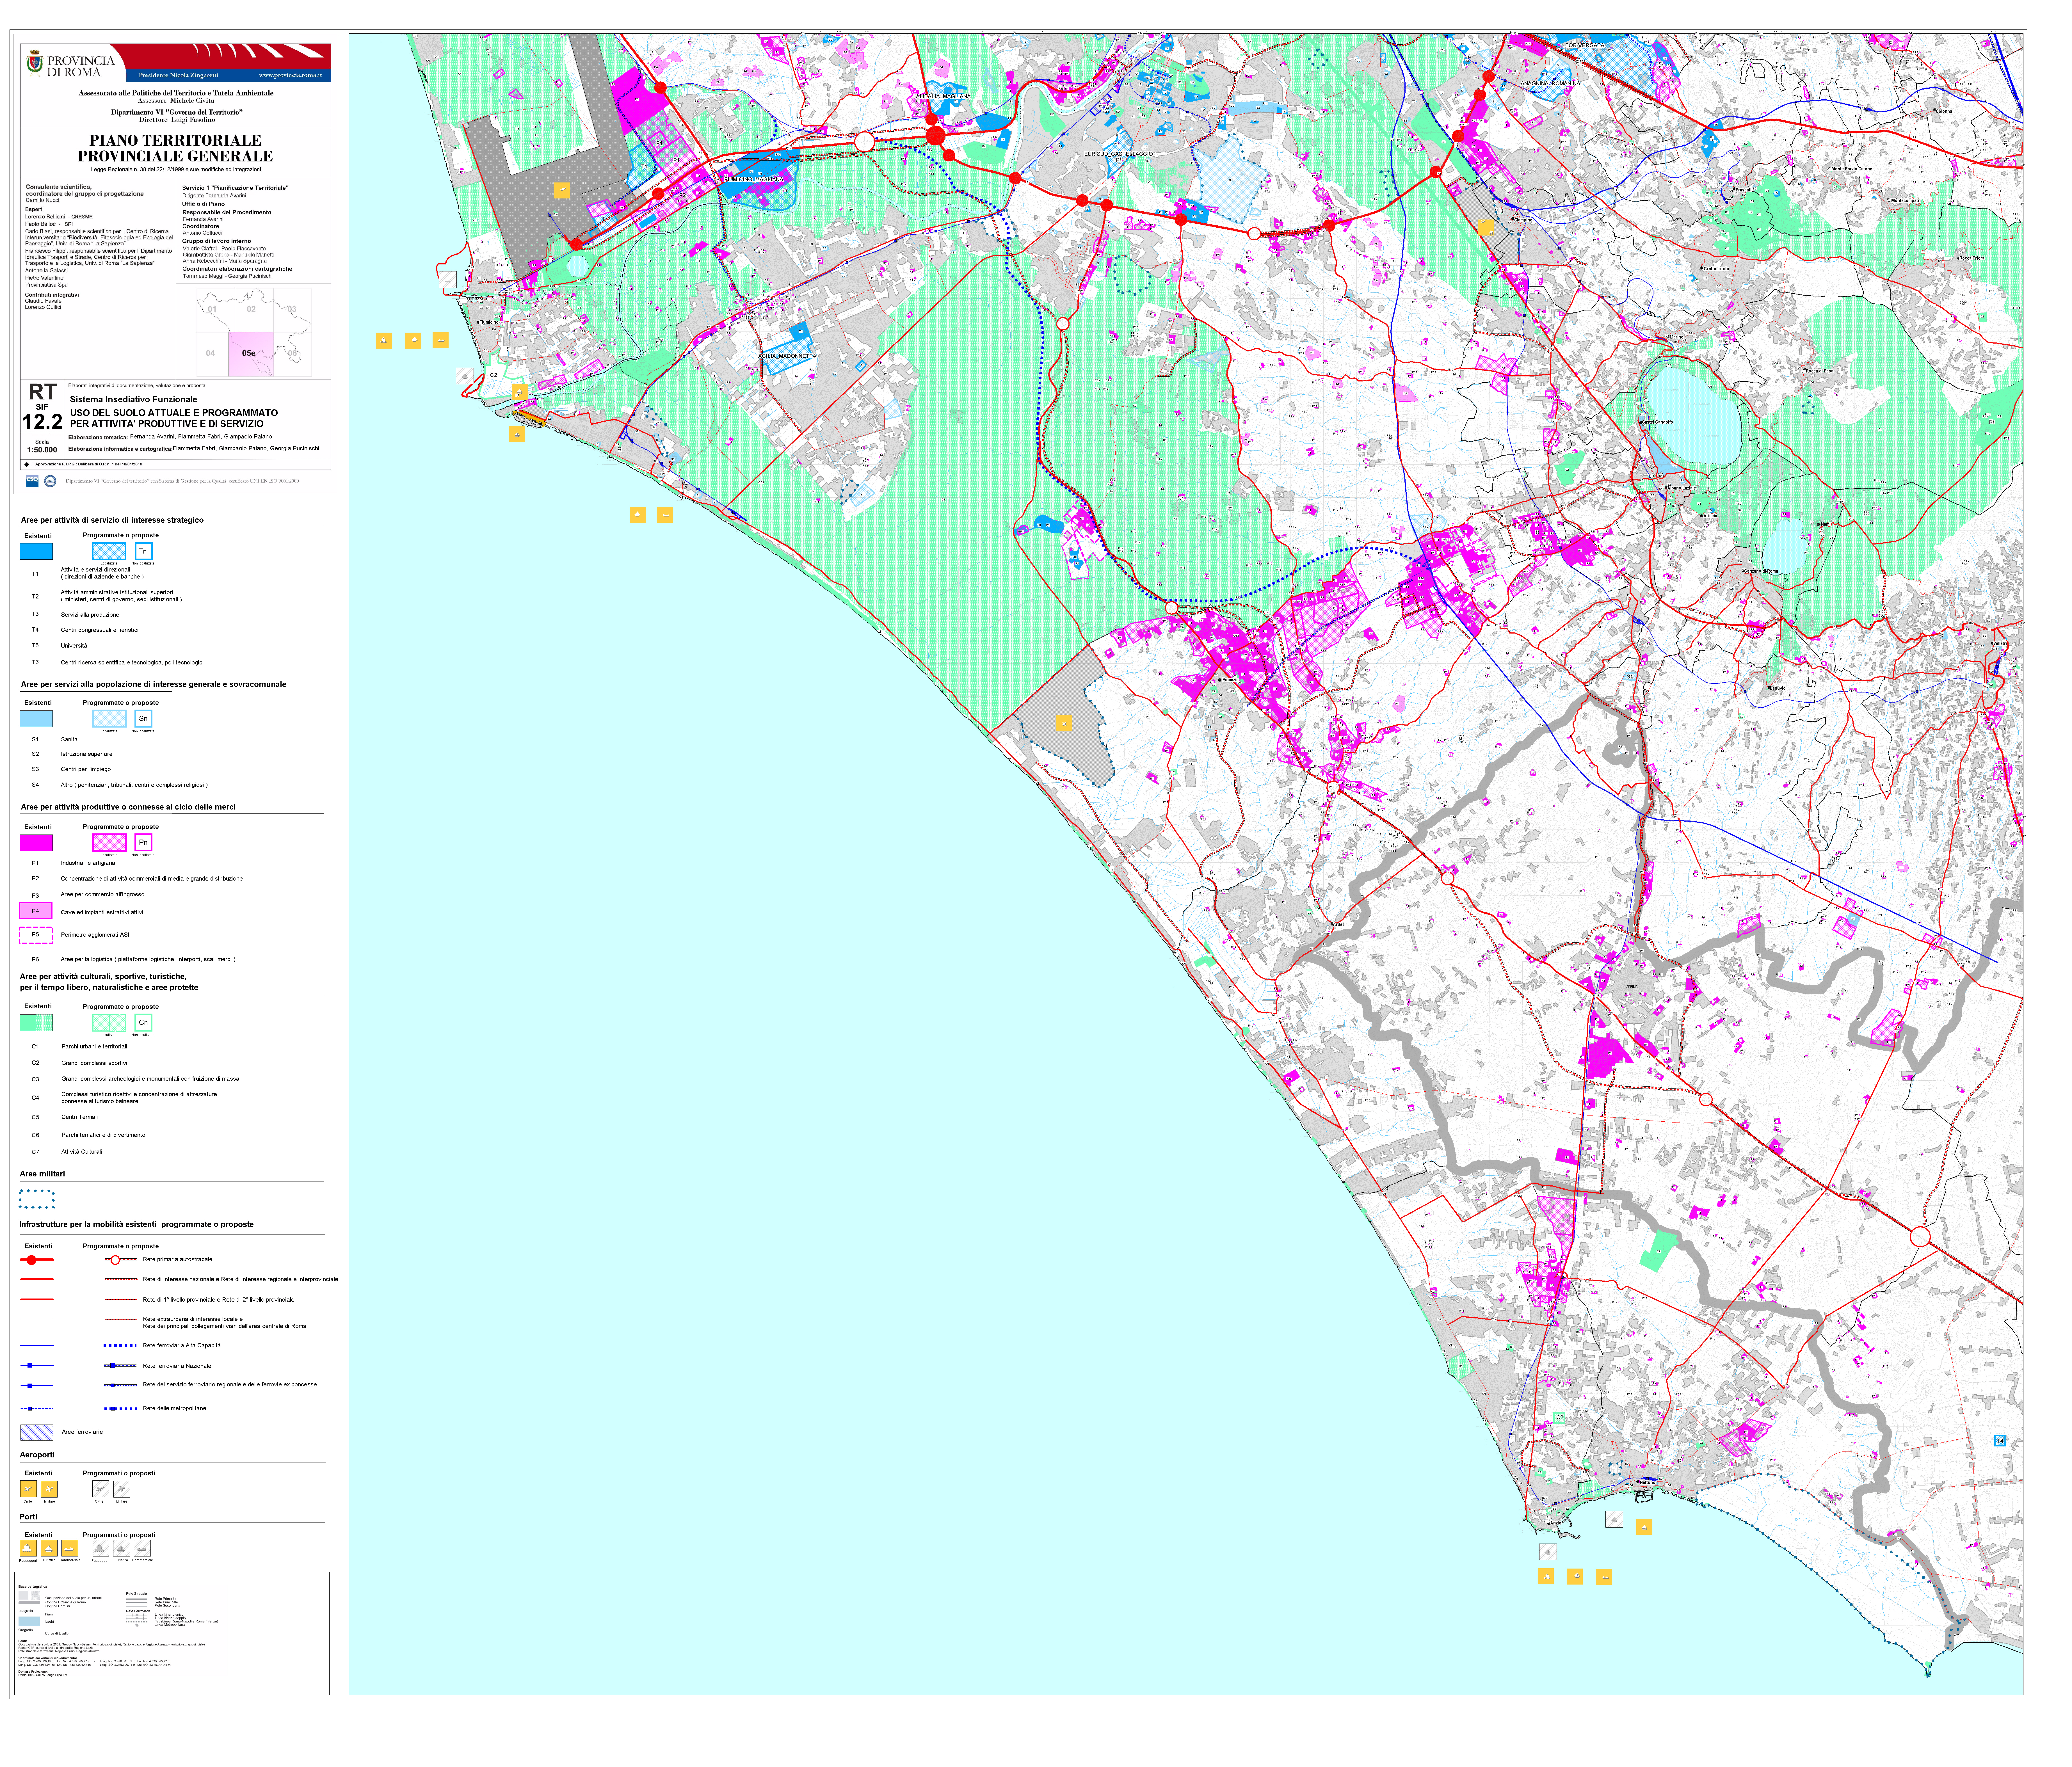Click the airport icon on grey coastal area west of Pomezia
The image size is (2072, 1767).
[1064, 723]
